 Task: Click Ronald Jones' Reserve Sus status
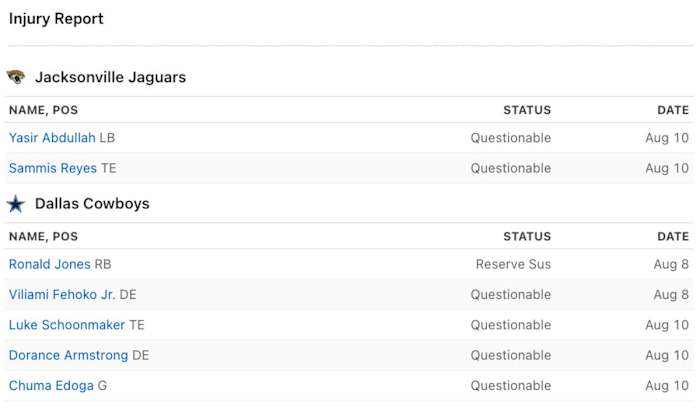click(513, 265)
